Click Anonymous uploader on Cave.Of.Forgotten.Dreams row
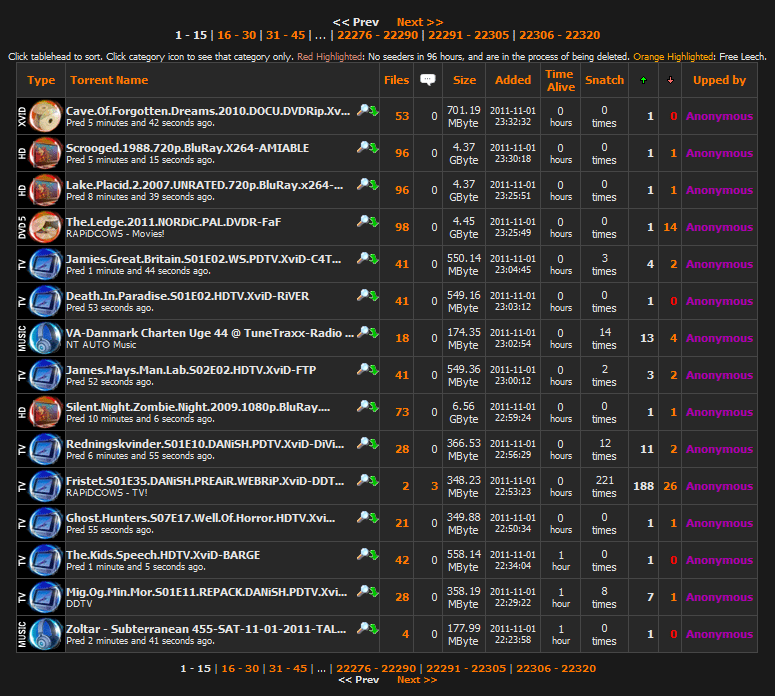The height and width of the screenshot is (696, 775). click(x=719, y=116)
